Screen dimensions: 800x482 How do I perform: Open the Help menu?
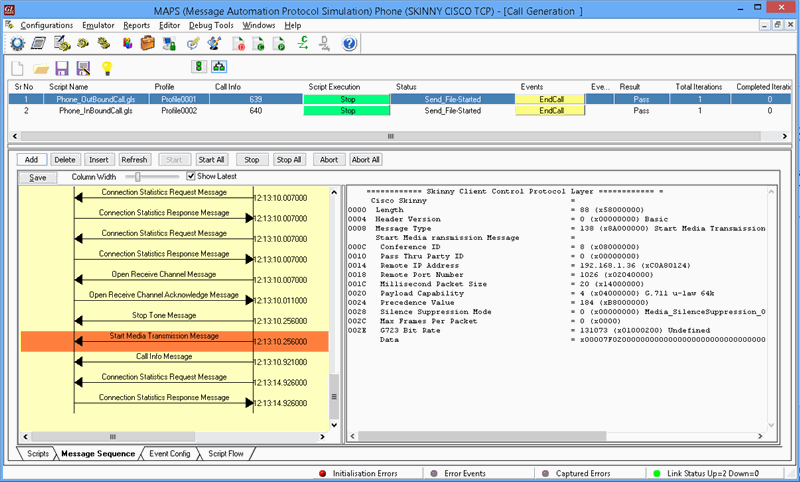click(292, 25)
